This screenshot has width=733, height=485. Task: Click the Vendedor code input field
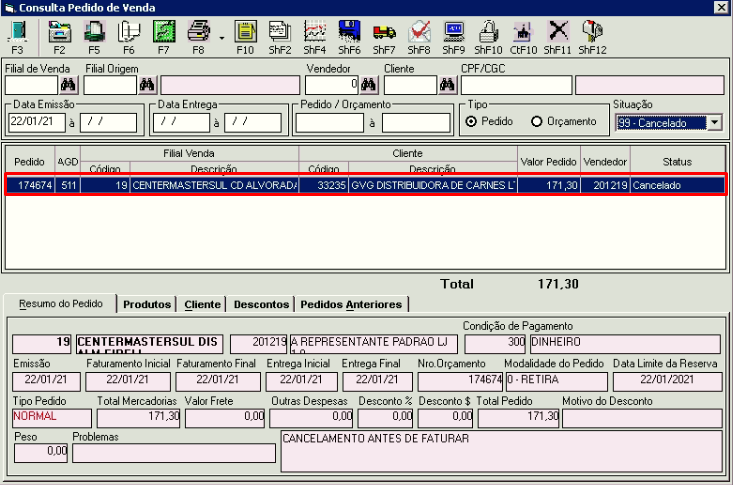[x=332, y=86]
